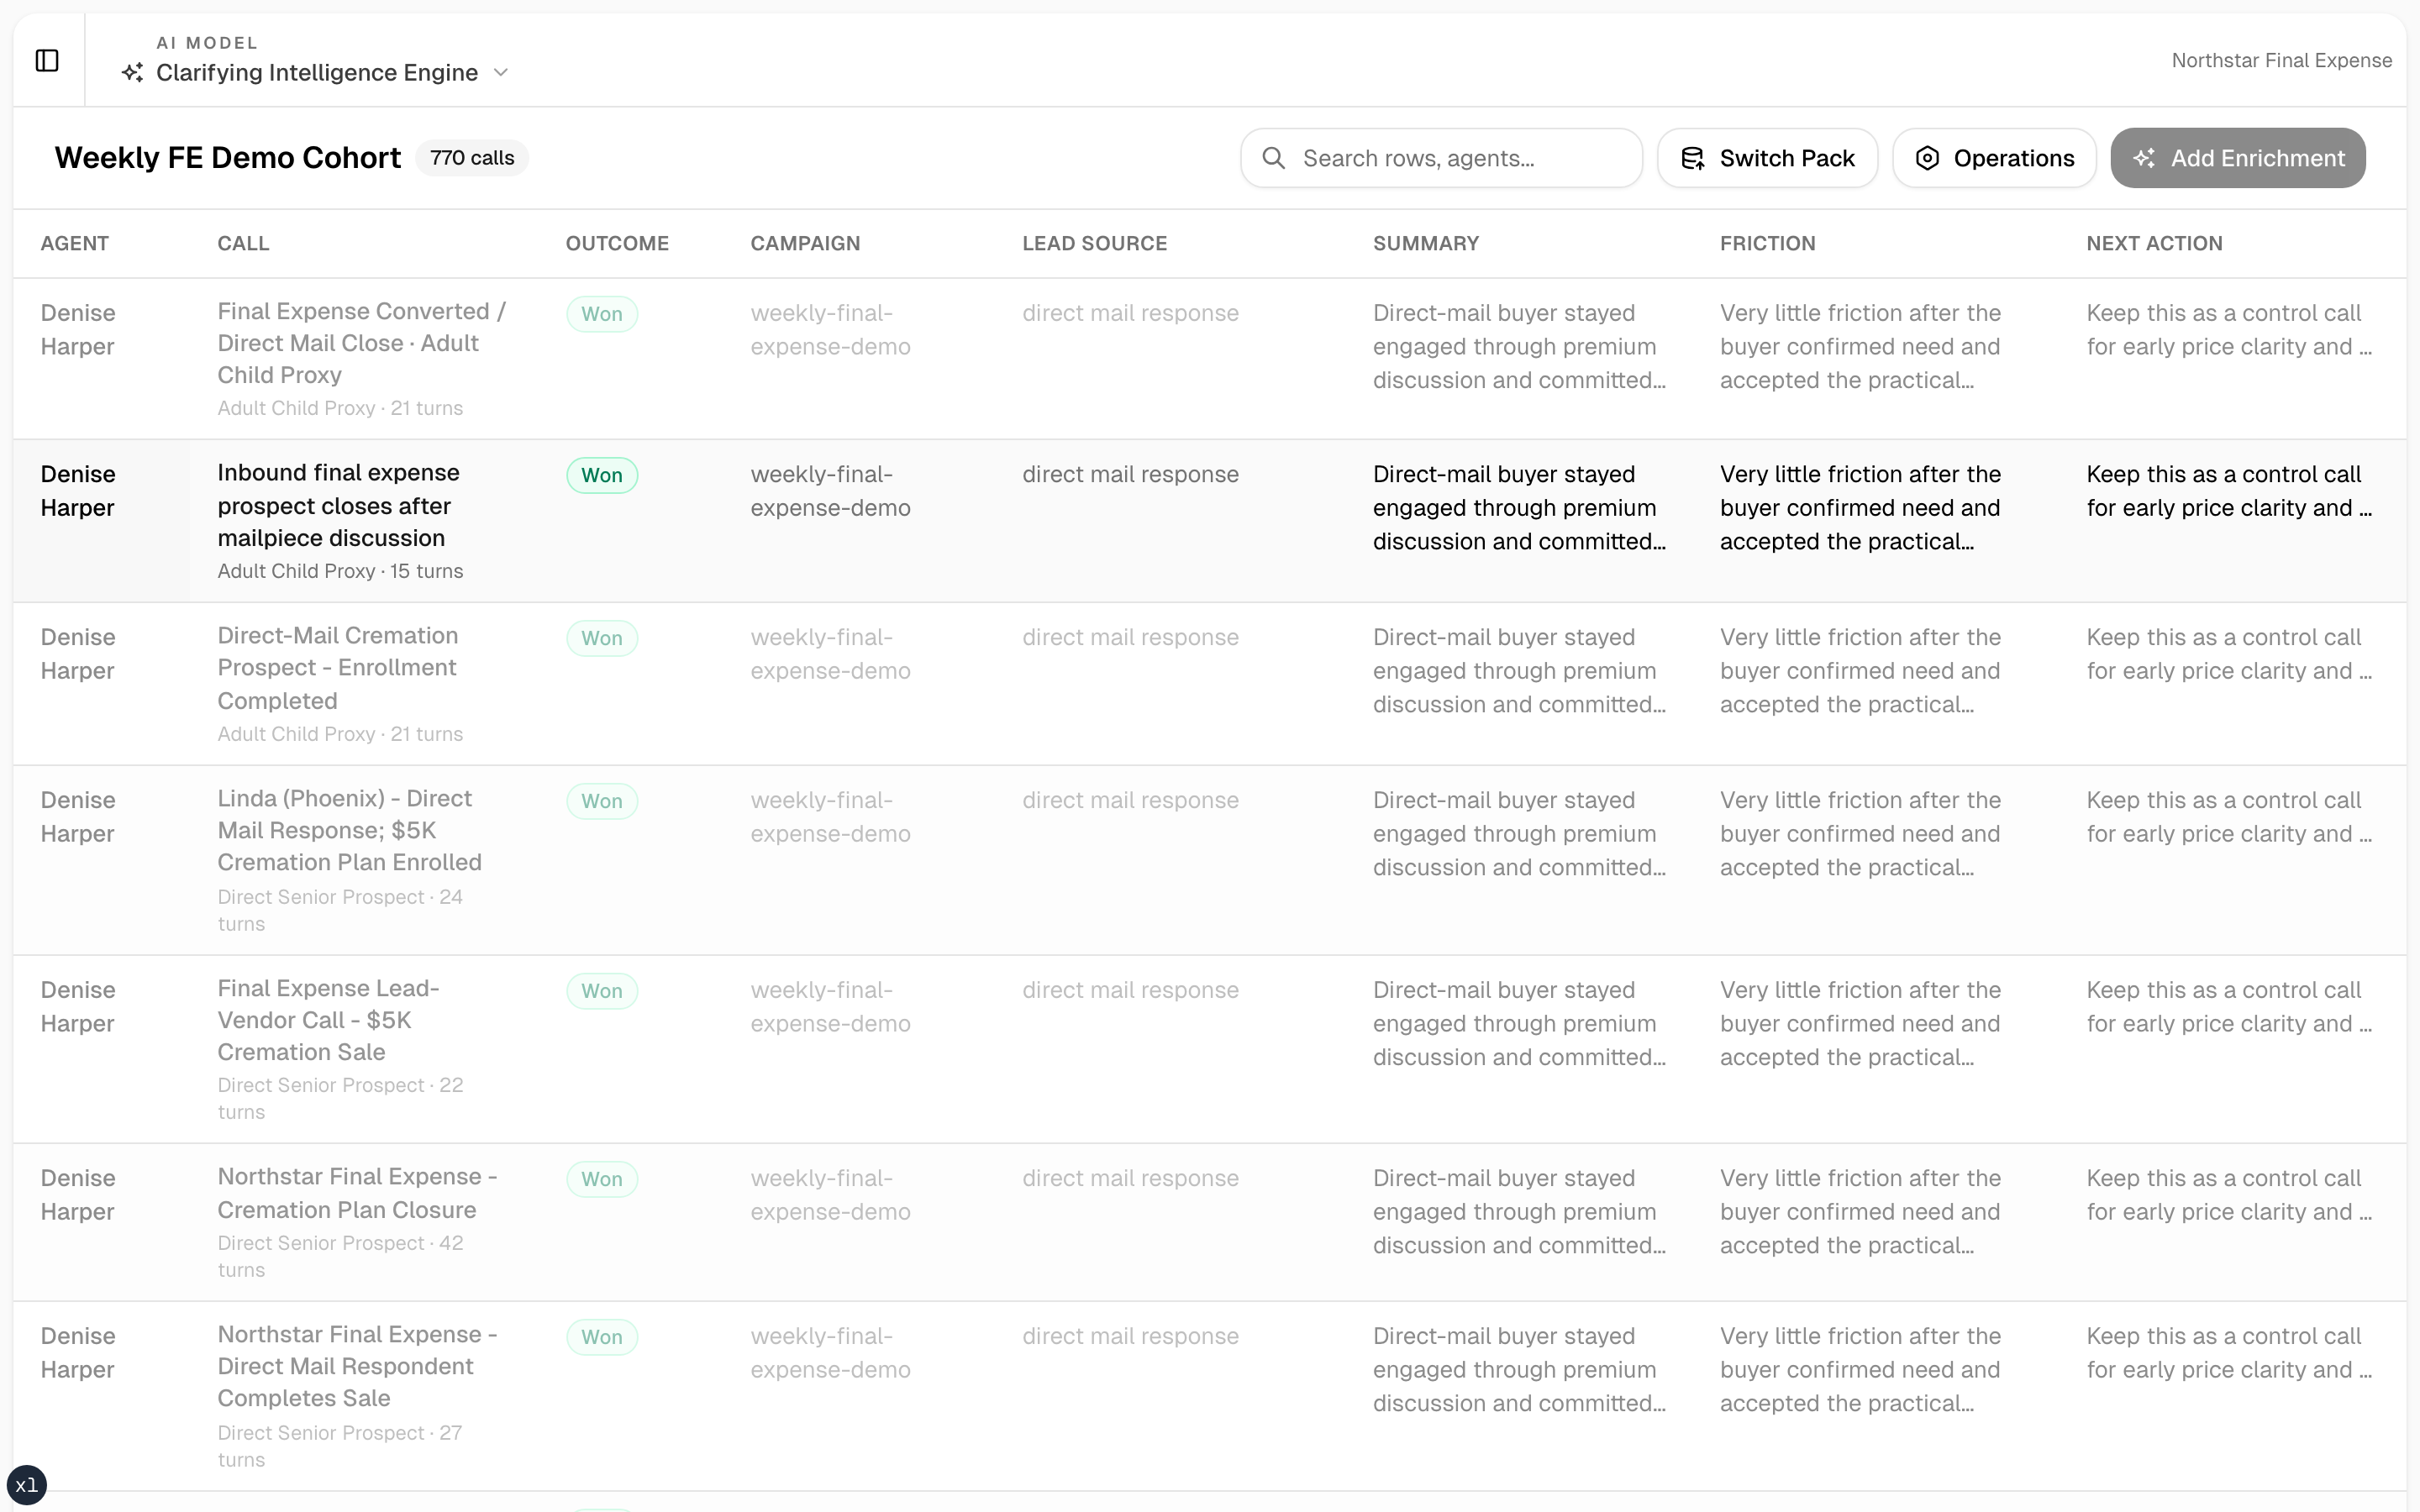Screen dimensions: 2420x1512
Task: Click the Switch Pack button
Action: [x=1766, y=158]
